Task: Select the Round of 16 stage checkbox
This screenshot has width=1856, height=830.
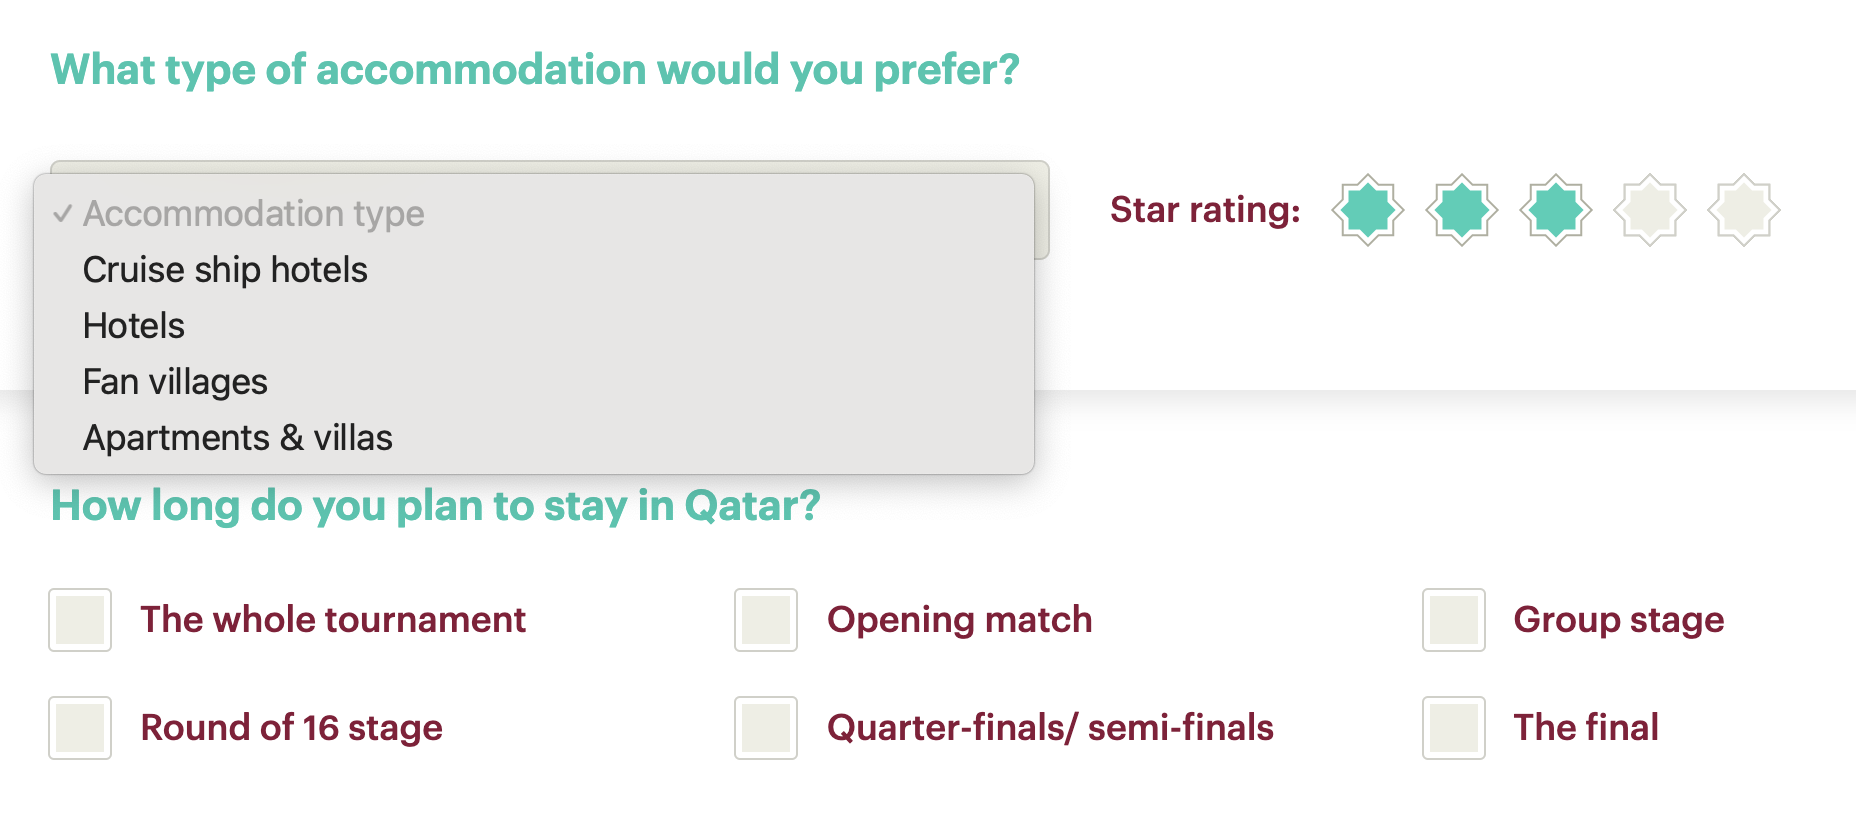Action: click(x=80, y=728)
